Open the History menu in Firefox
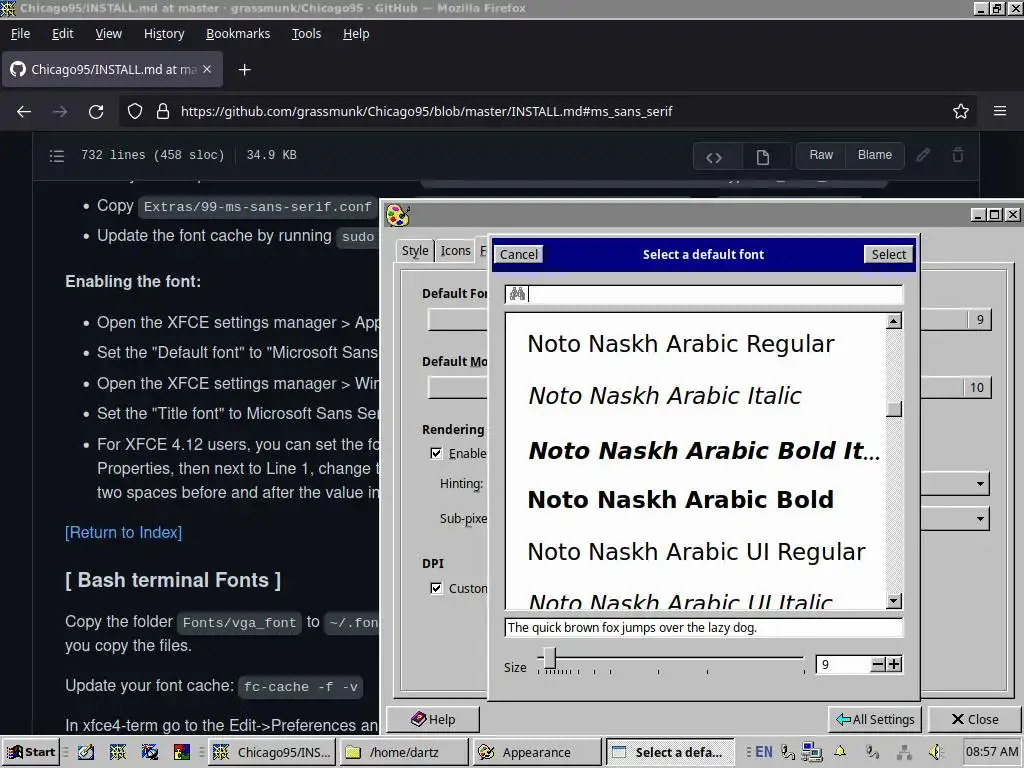 click(x=164, y=33)
